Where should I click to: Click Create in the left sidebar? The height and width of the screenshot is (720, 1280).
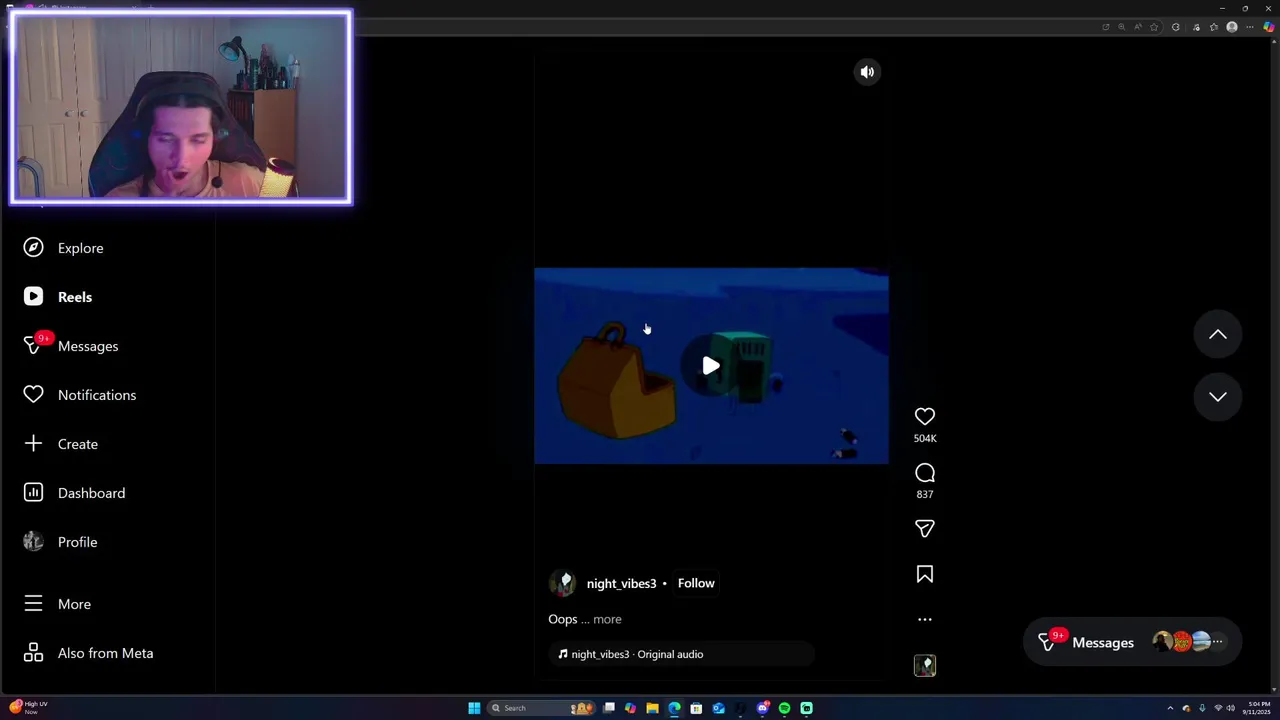61,444
